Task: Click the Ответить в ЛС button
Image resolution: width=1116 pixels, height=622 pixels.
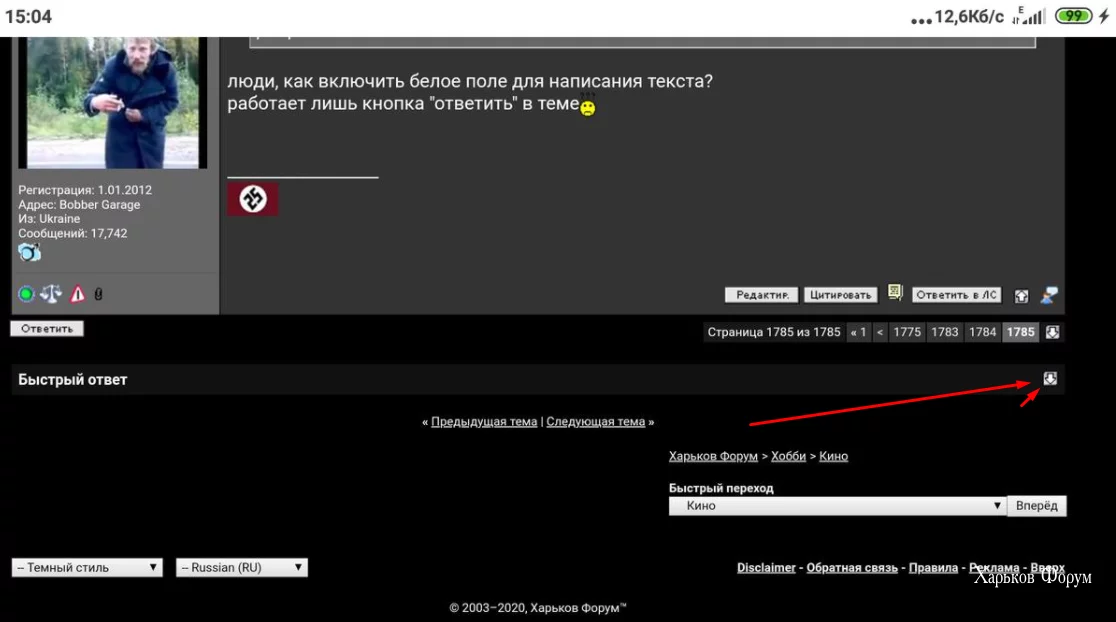Action: [x=957, y=295]
